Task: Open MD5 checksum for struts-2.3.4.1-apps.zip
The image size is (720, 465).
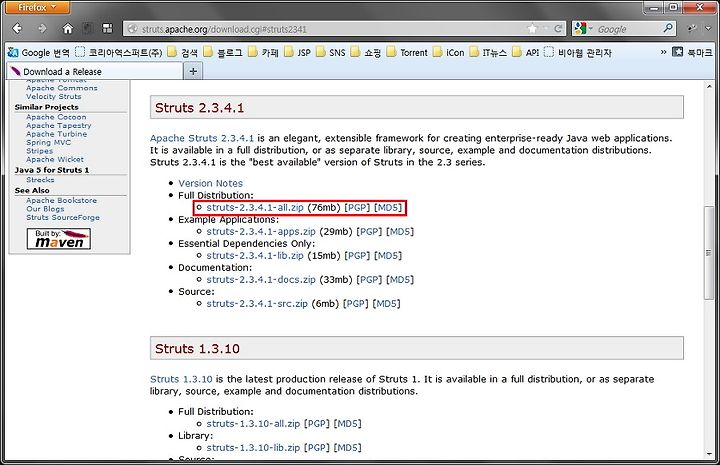Action: tap(400, 231)
